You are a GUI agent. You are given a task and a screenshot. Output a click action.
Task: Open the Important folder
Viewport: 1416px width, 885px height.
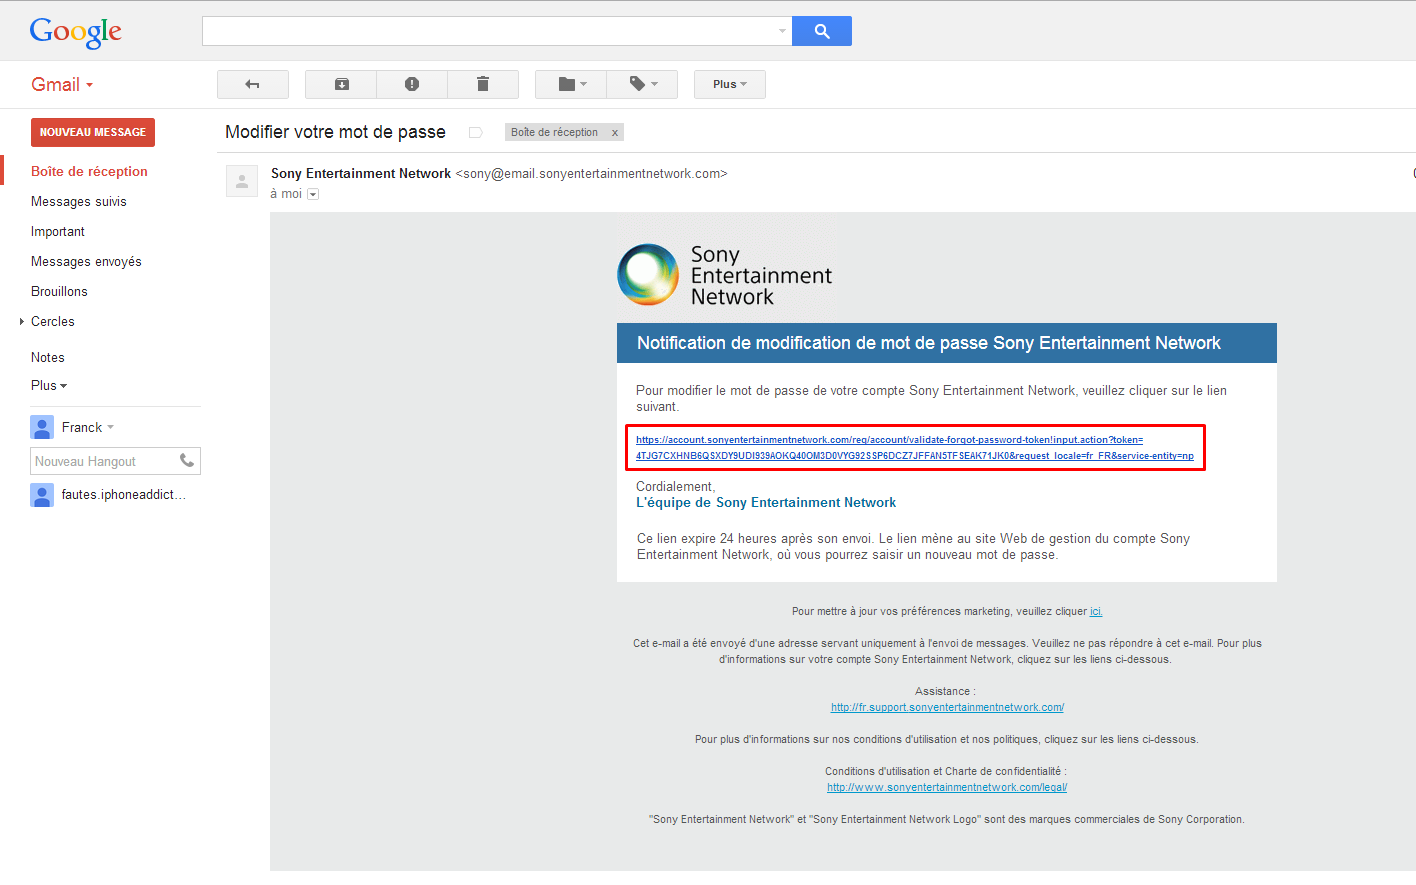(58, 231)
